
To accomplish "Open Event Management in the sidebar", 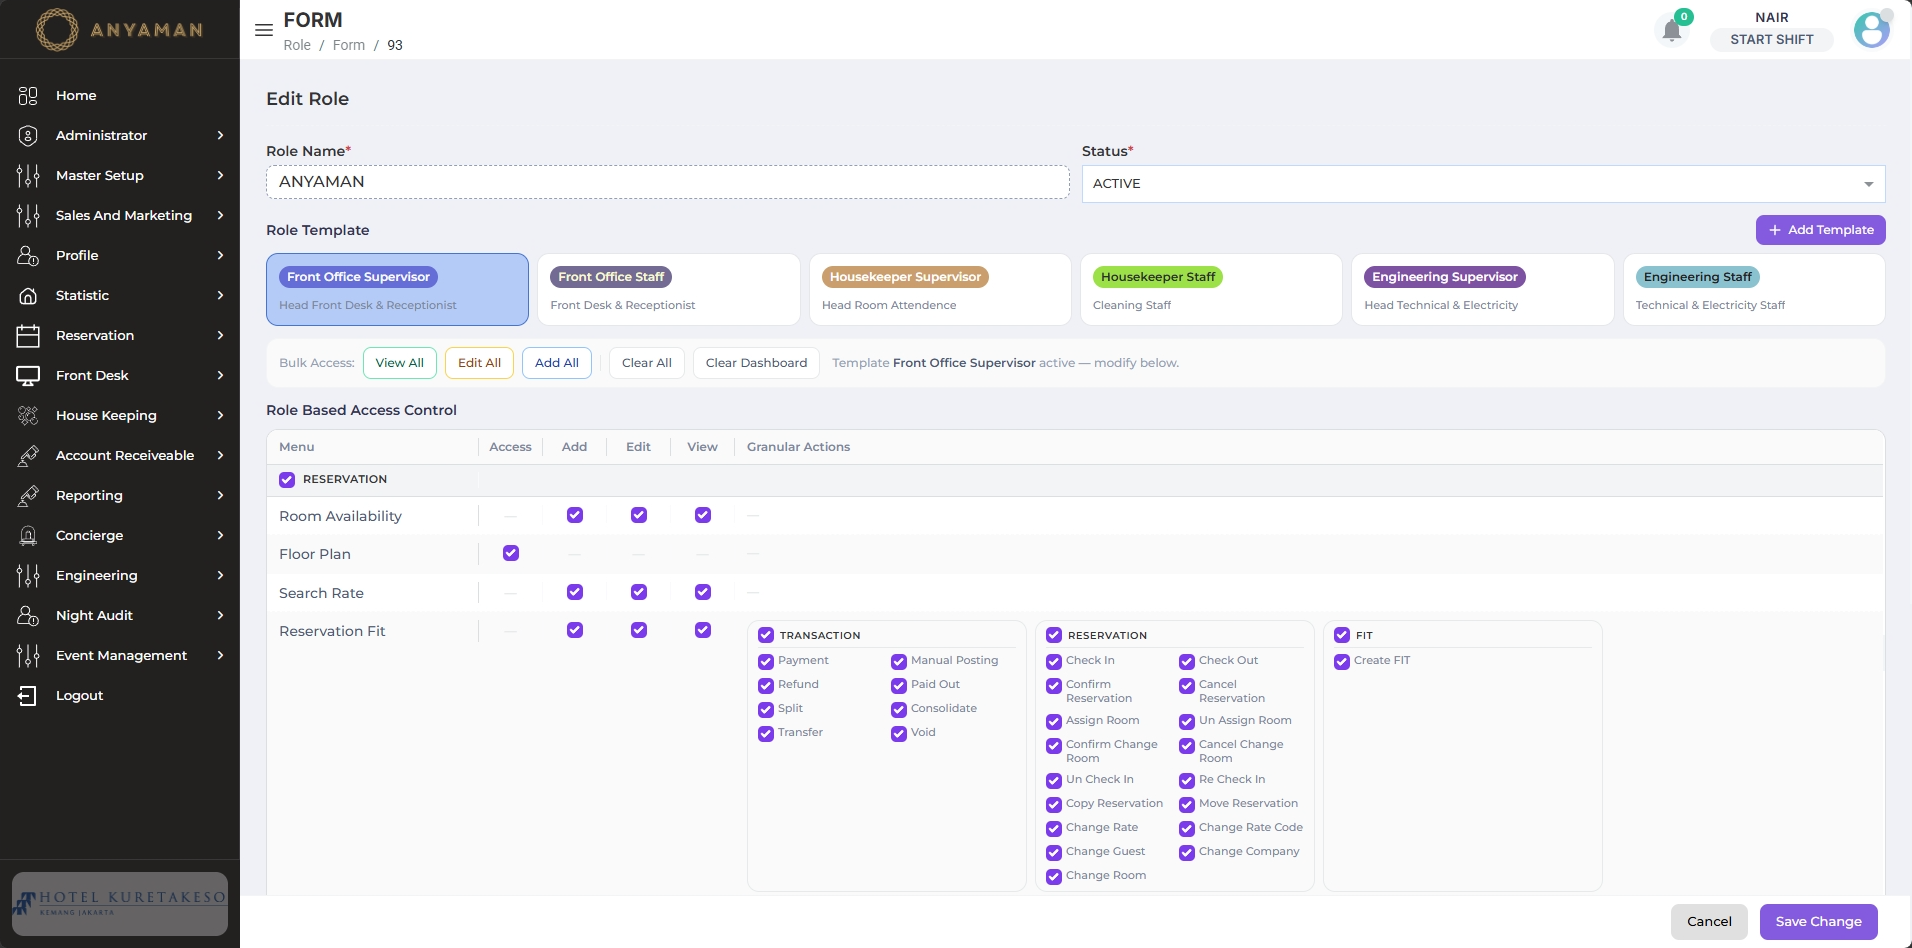I will 120,656.
